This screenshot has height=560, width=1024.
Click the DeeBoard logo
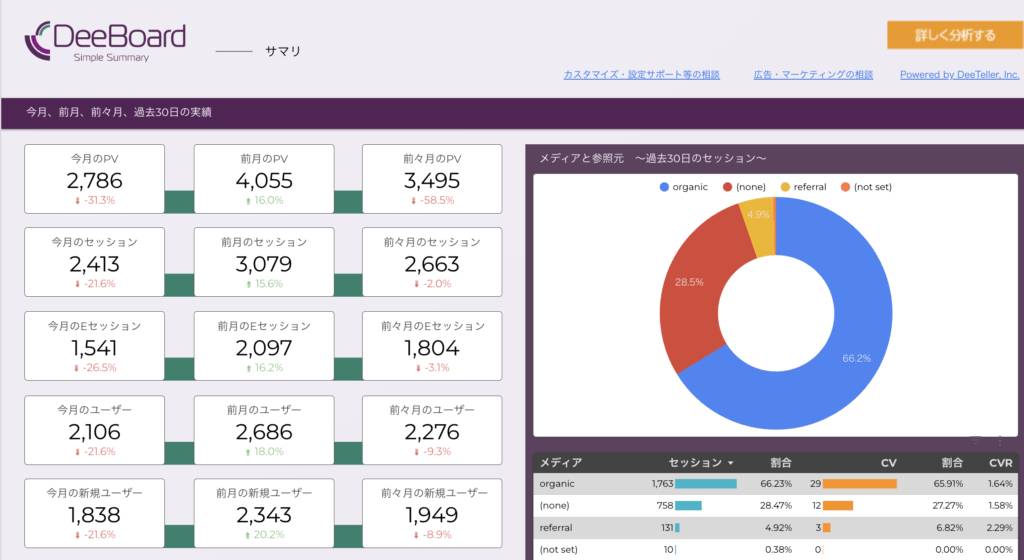coord(105,41)
